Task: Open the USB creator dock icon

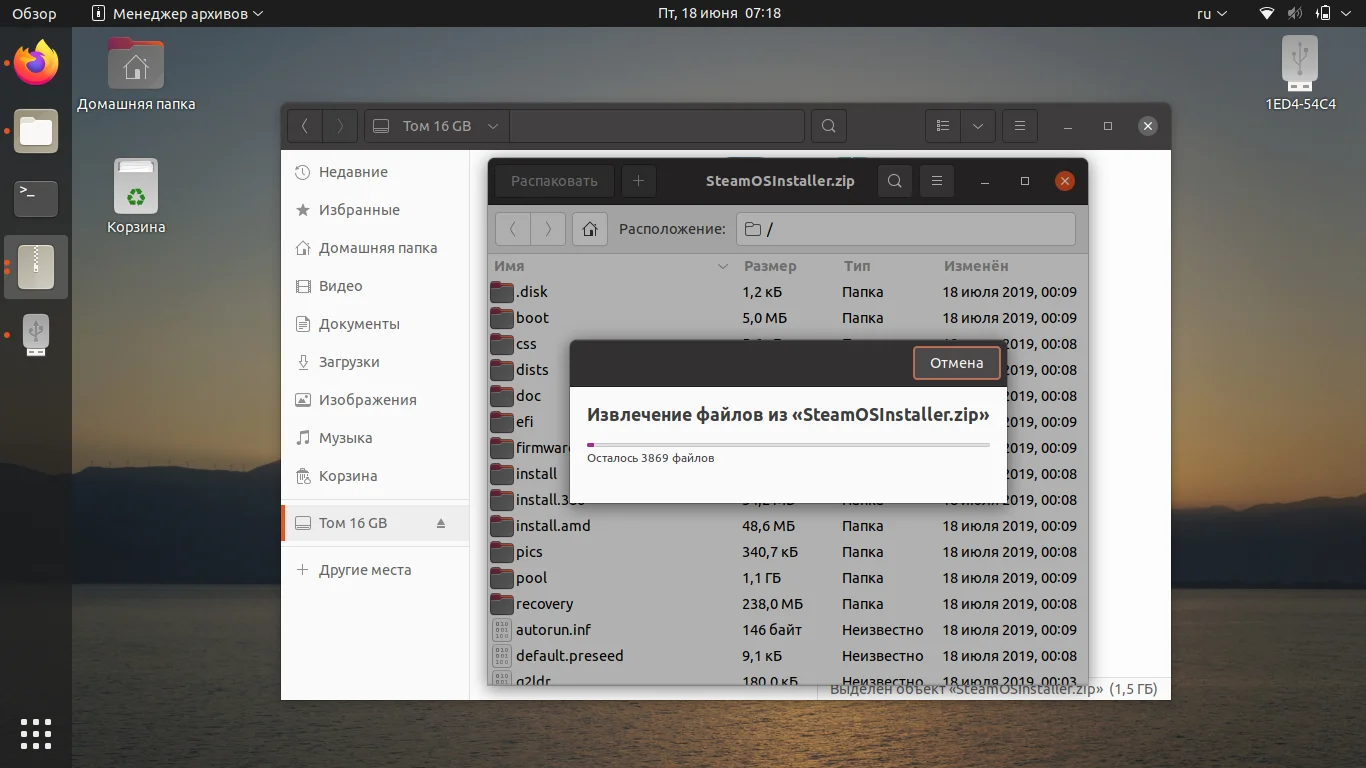Action: click(36, 335)
